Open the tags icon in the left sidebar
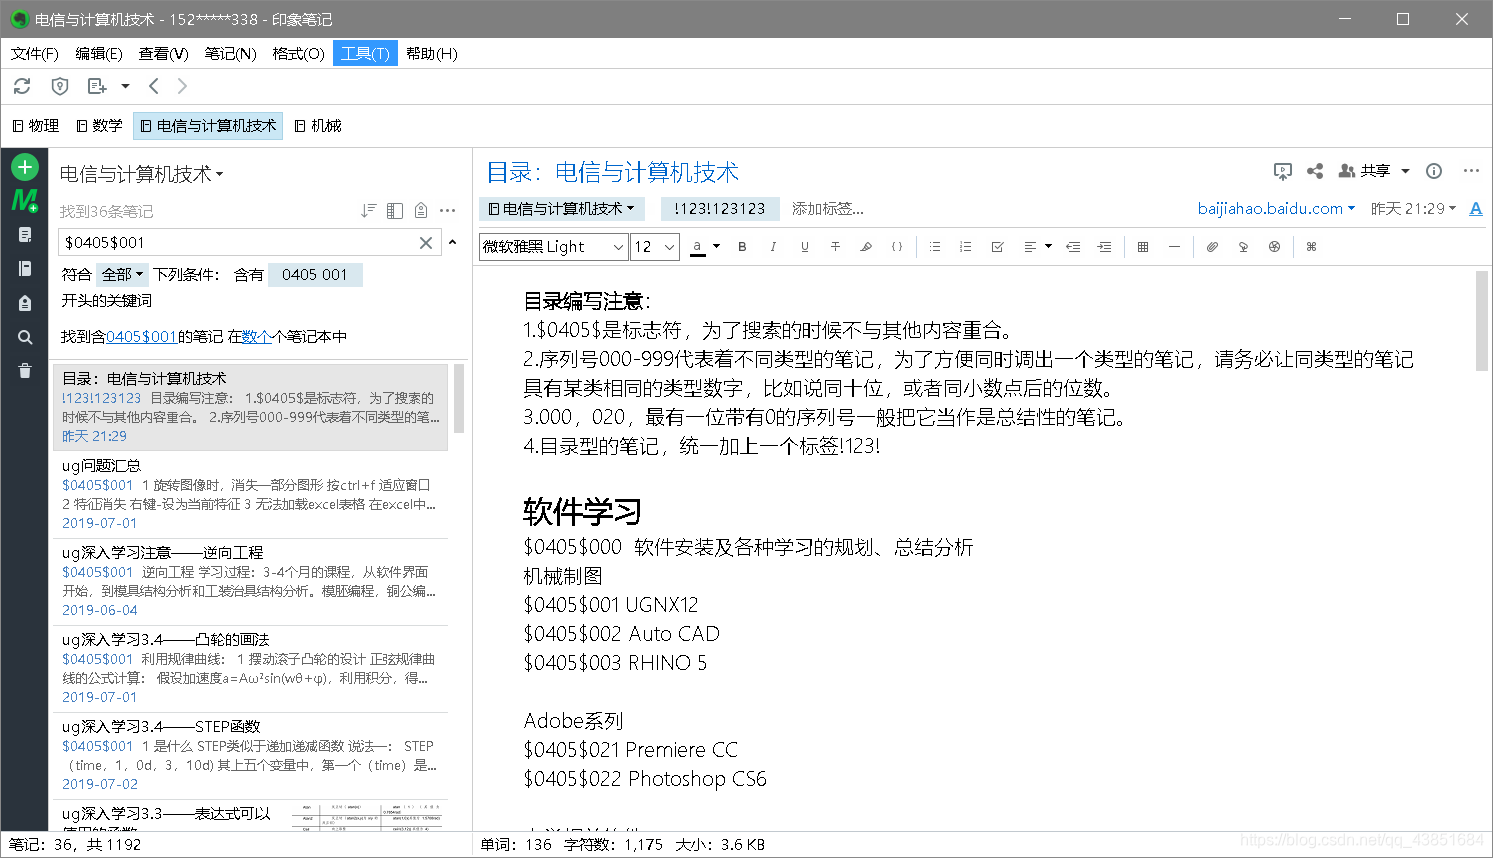 (x=25, y=303)
